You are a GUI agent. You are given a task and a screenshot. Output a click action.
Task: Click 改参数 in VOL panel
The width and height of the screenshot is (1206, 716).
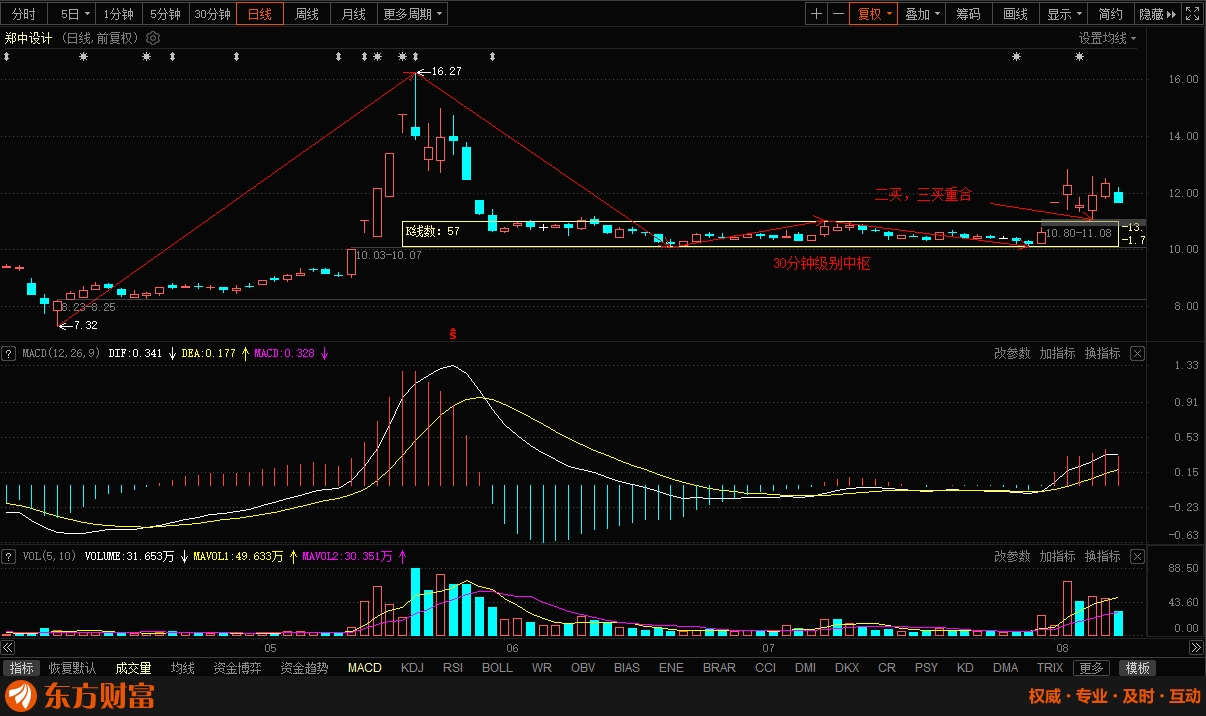point(1012,556)
